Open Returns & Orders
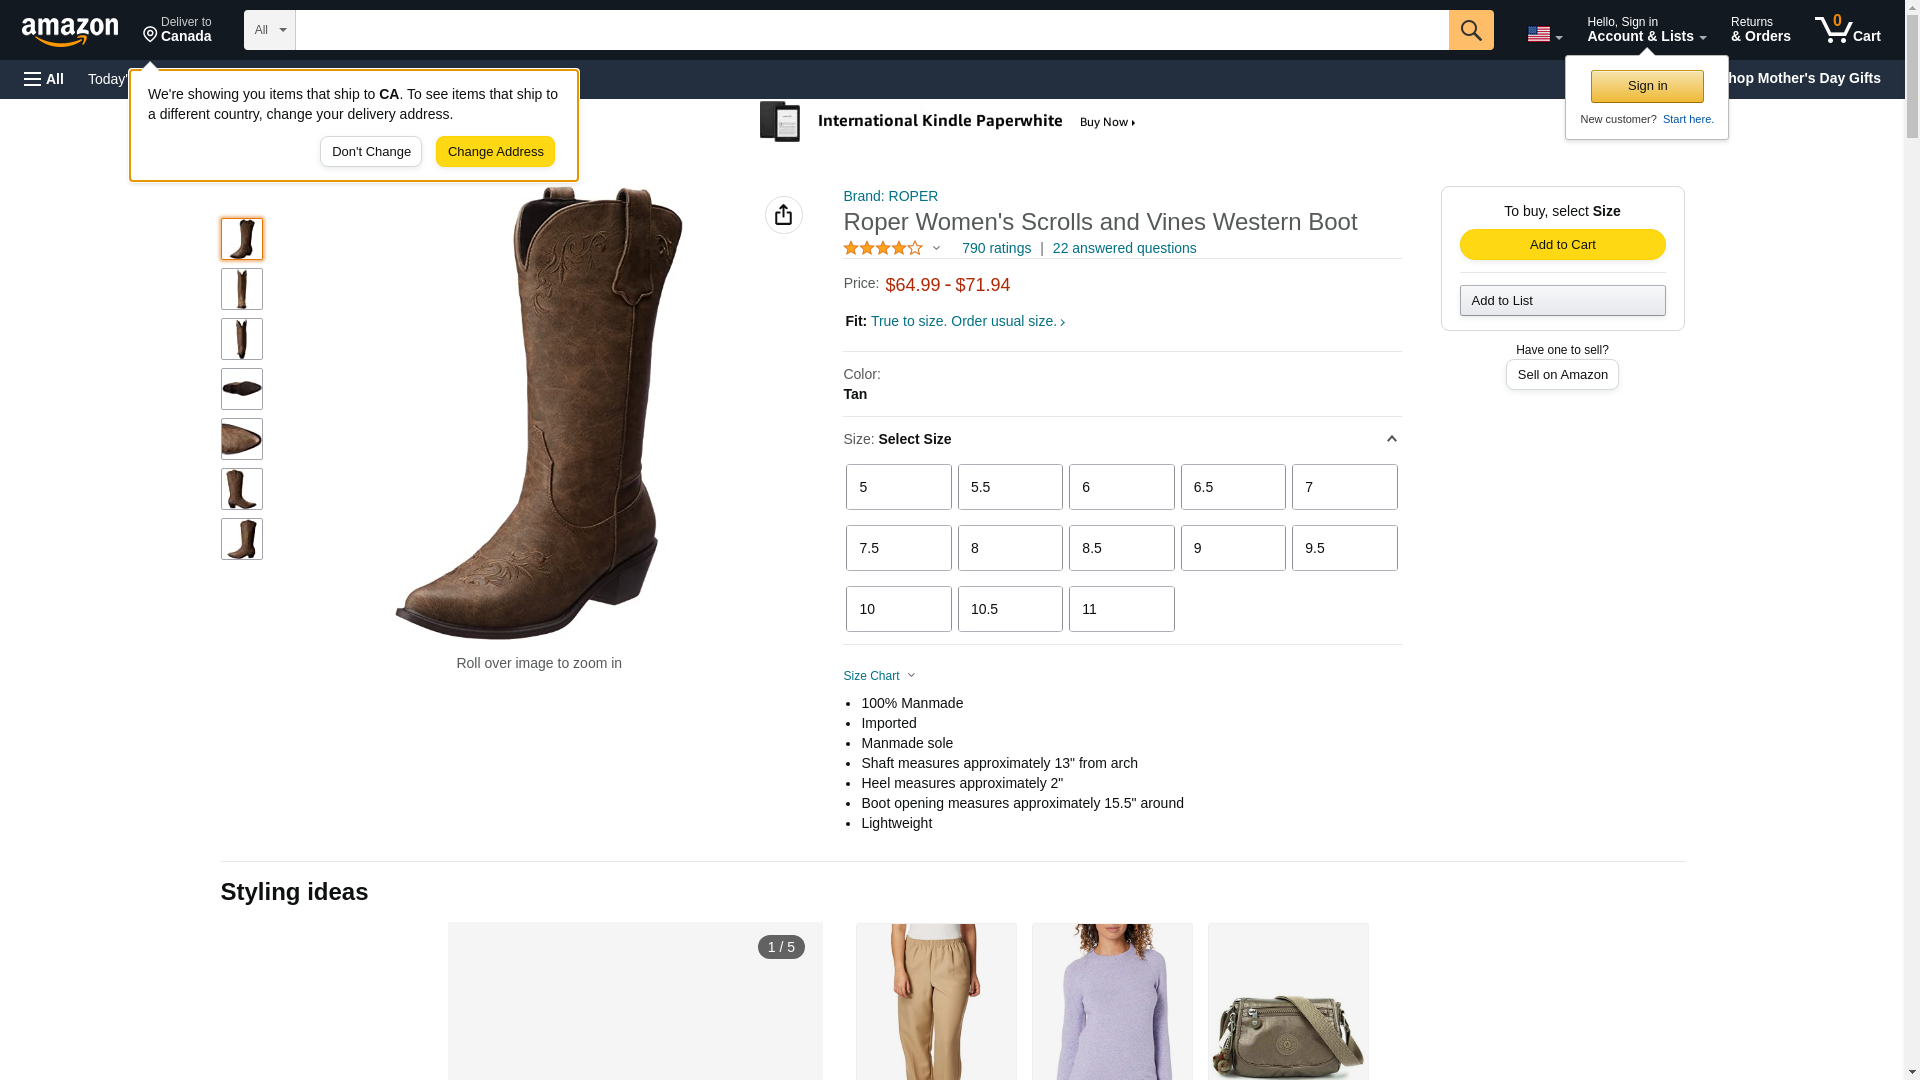The height and width of the screenshot is (1080, 1920). 1759,30
